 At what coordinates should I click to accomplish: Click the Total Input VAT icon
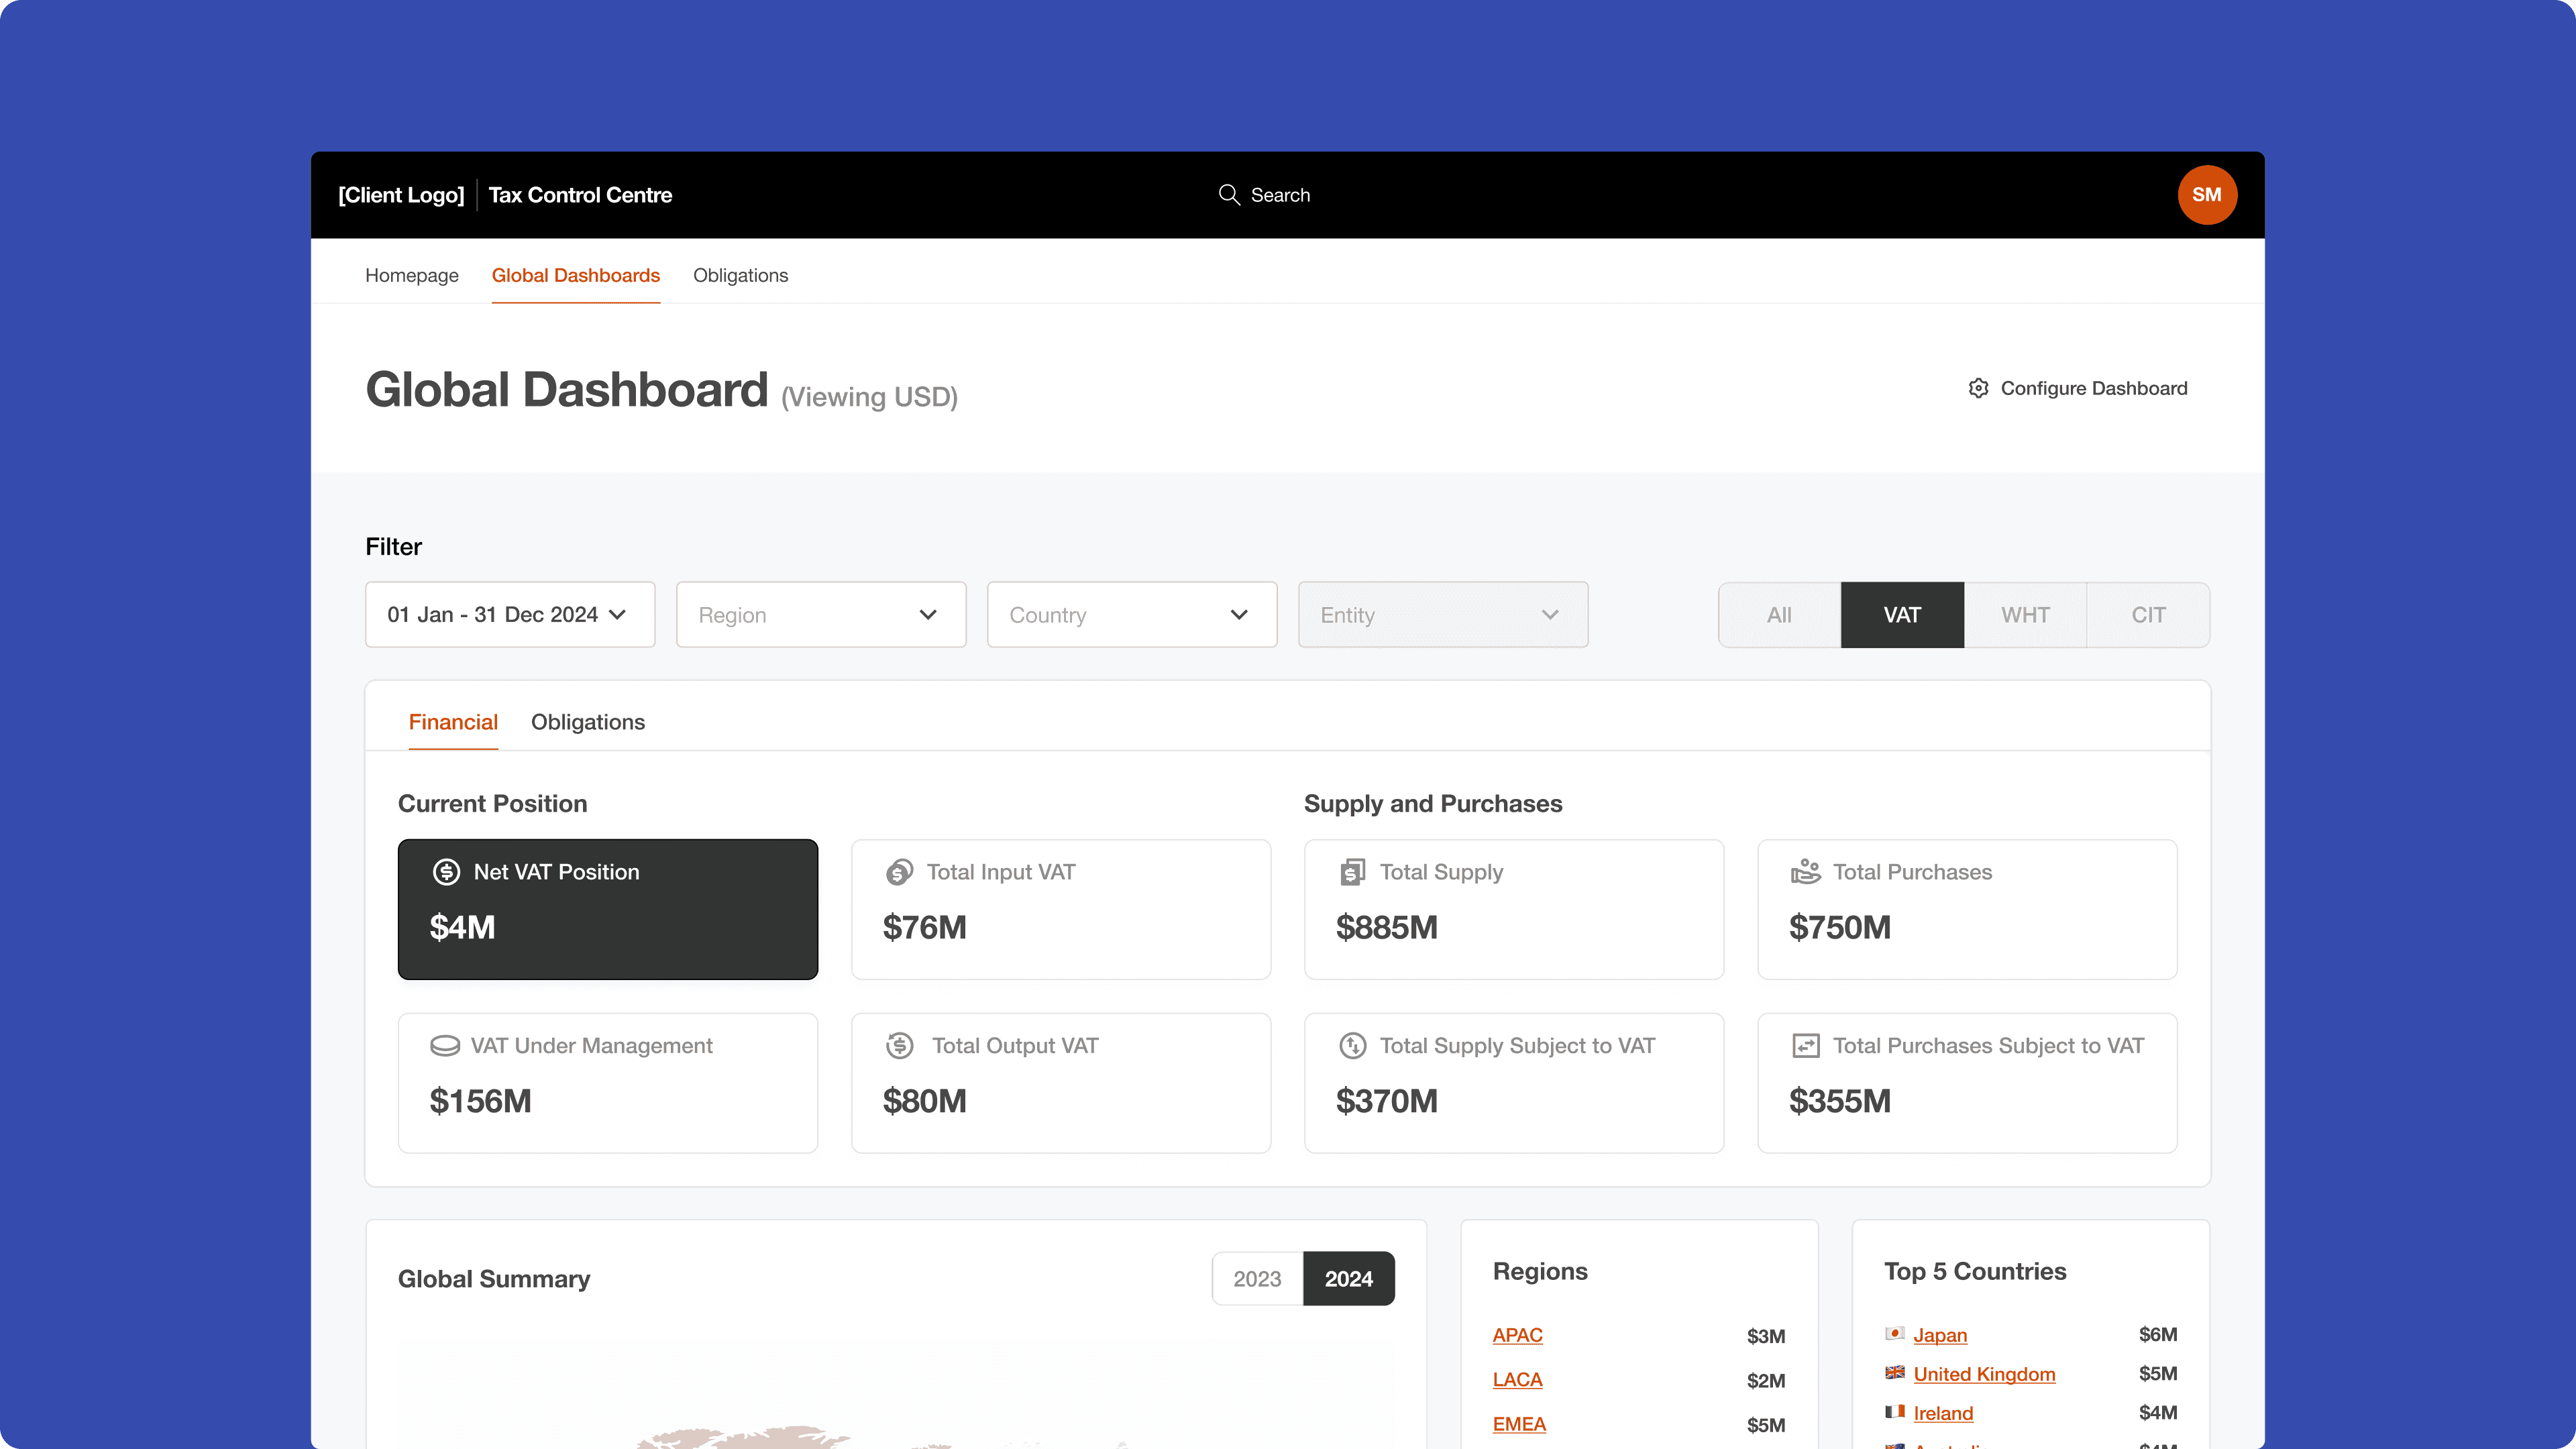(x=899, y=872)
